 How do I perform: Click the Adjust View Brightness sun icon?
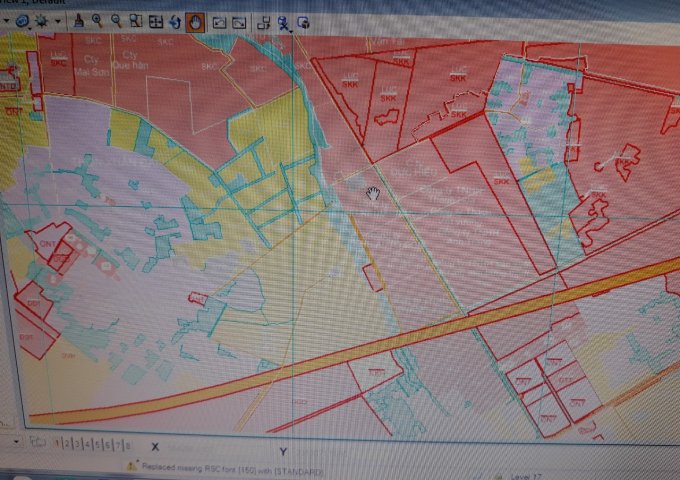[x=43, y=20]
